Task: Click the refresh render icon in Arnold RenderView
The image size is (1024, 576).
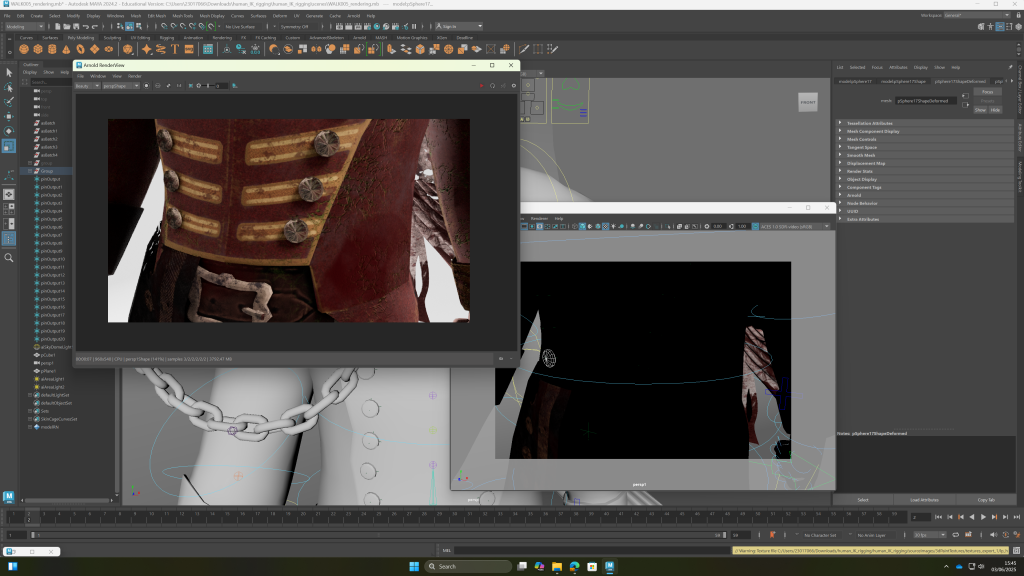Action: point(491,86)
